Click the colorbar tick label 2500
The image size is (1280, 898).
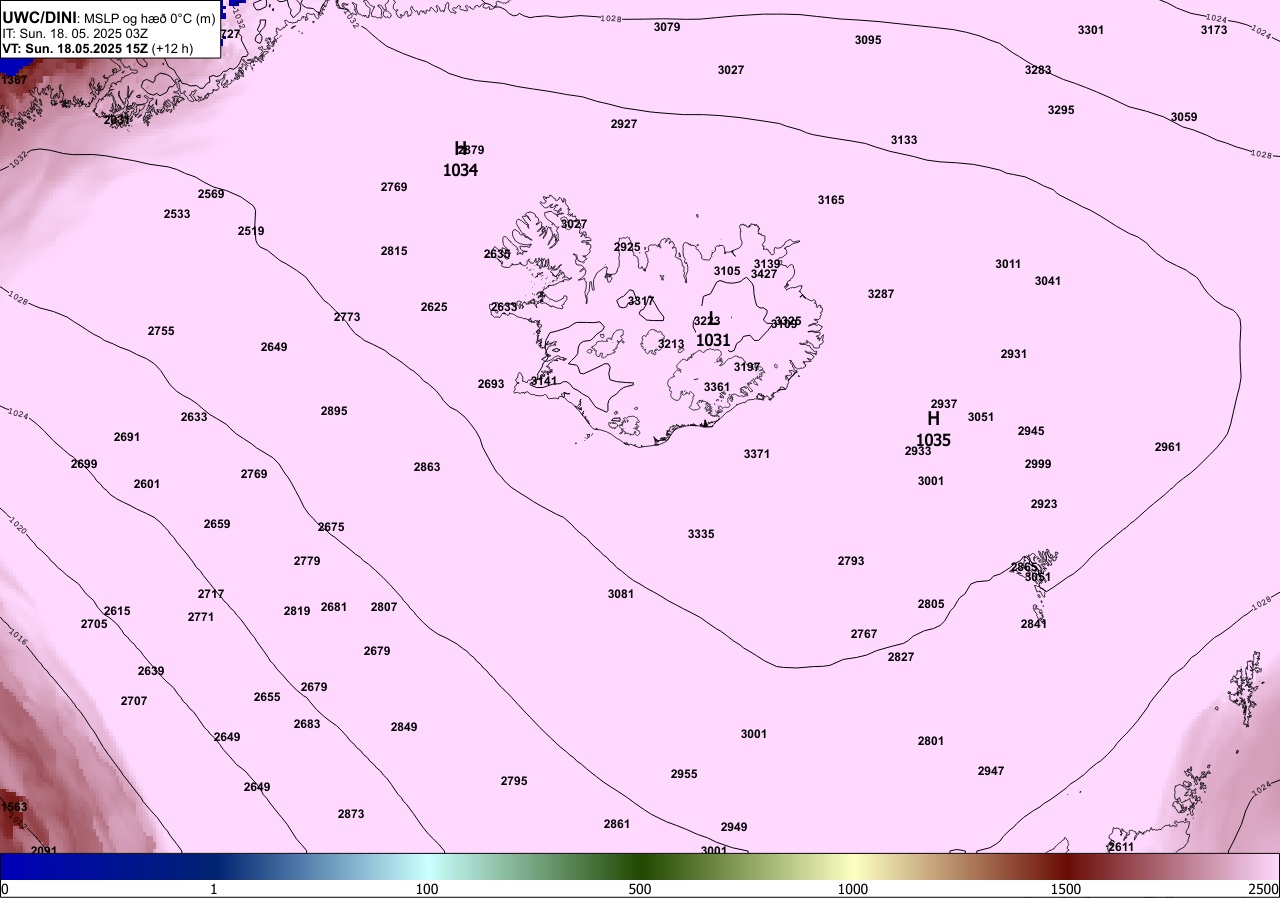coord(1264,889)
